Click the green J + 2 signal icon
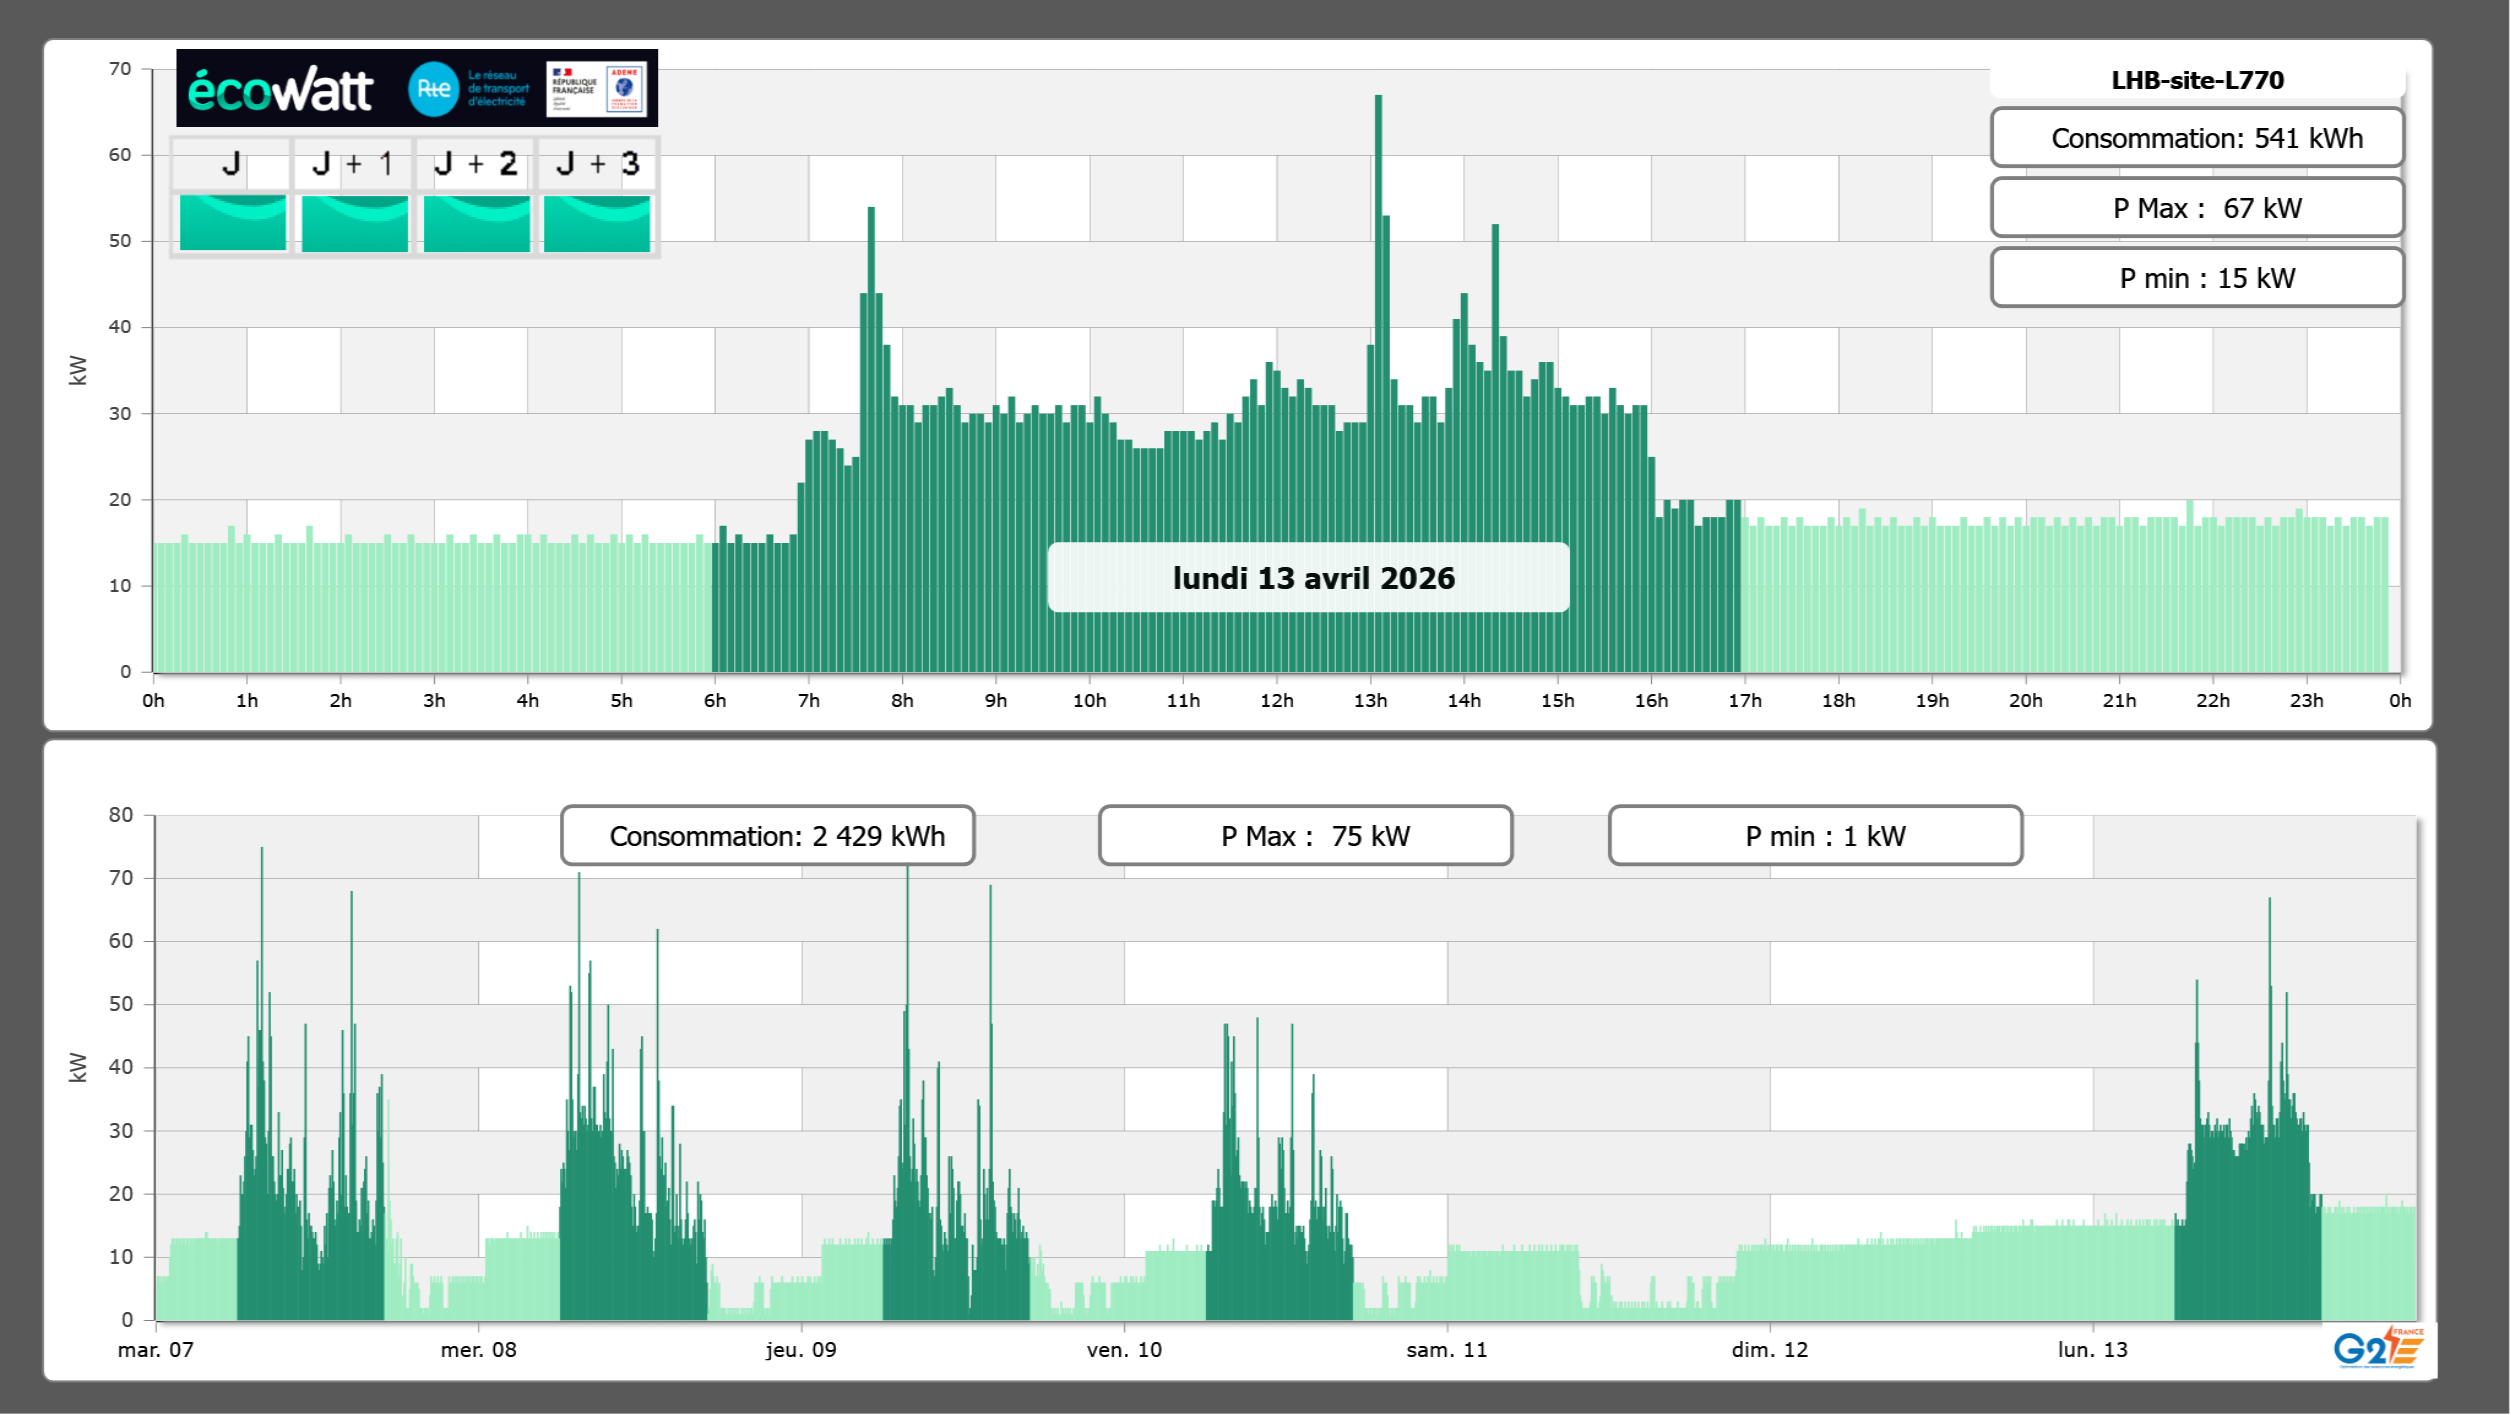 coord(476,222)
